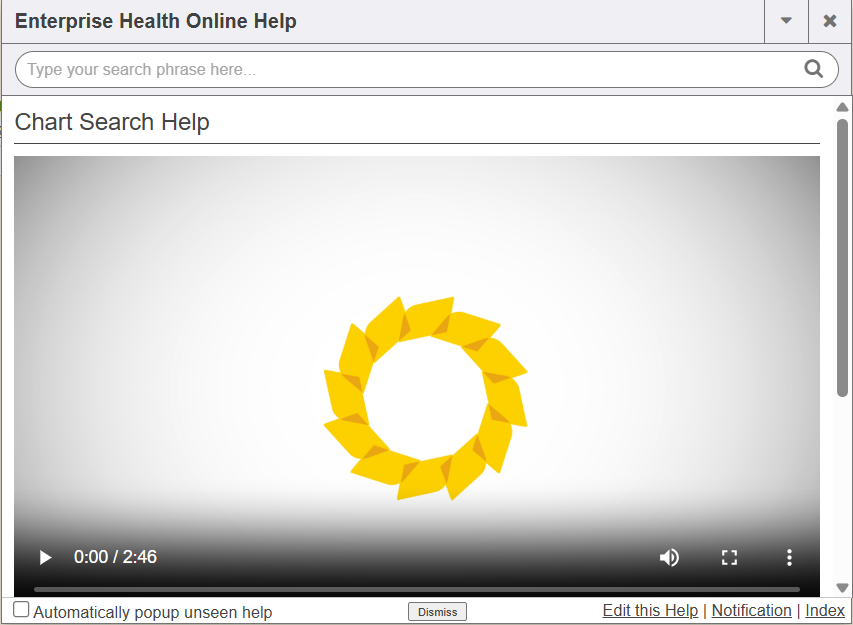The width and height of the screenshot is (853, 625).
Task: Click the Enterprise Health Online Help title
Action: [156, 21]
